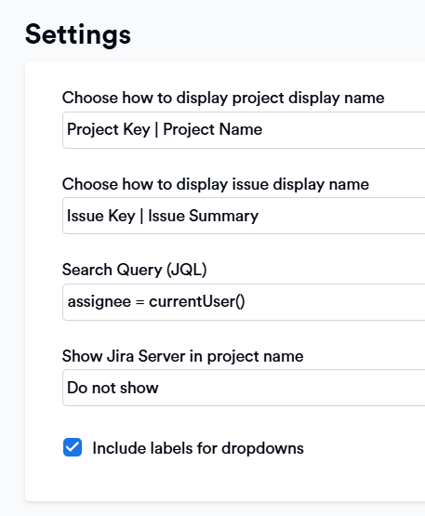Click the word 'assignee' in the JQL query
This screenshot has width=425, height=516.
[99, 302]
